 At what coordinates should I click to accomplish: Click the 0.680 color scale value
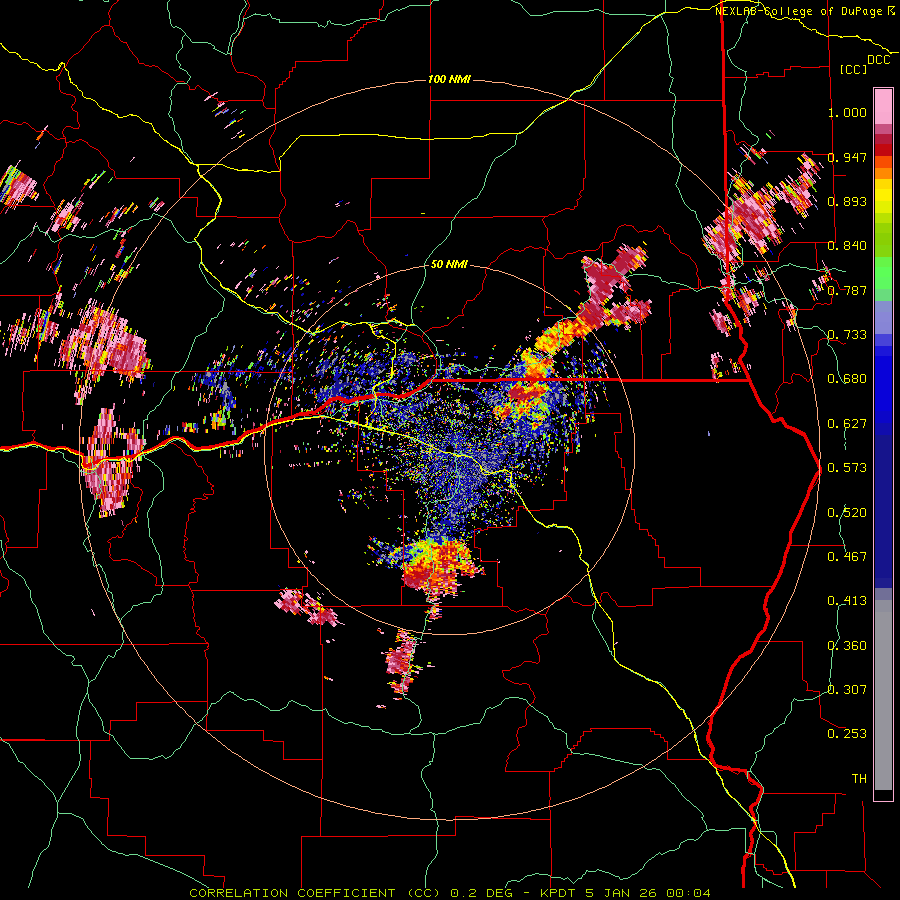[x=847, y=379]
